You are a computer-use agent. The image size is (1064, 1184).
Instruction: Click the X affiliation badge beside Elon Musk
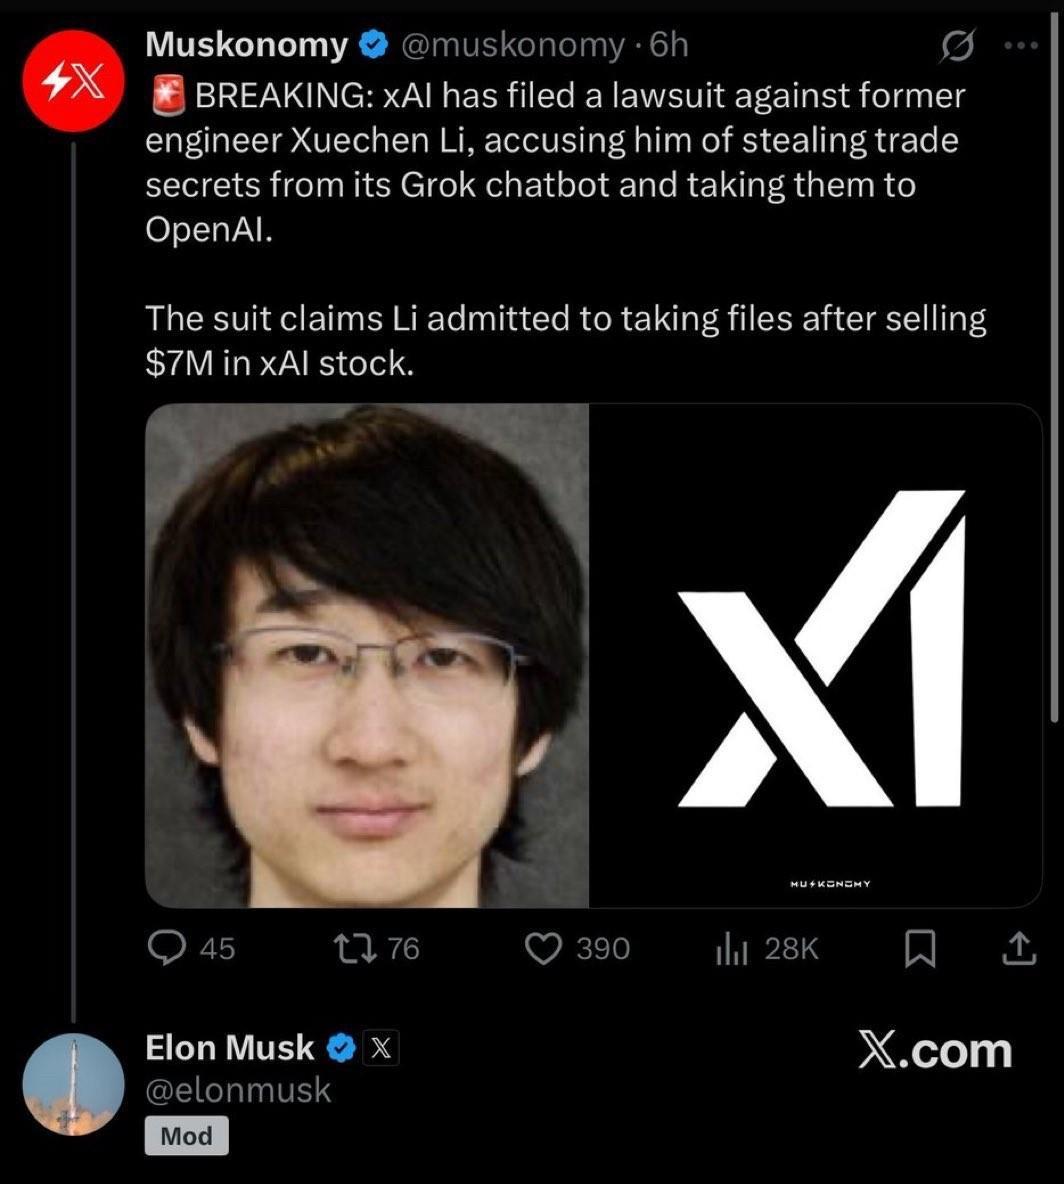[x=381, y=1049]
